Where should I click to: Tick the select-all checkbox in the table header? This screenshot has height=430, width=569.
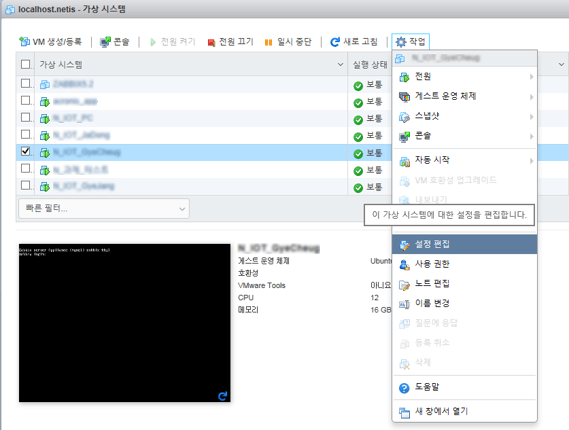(25, 64)
